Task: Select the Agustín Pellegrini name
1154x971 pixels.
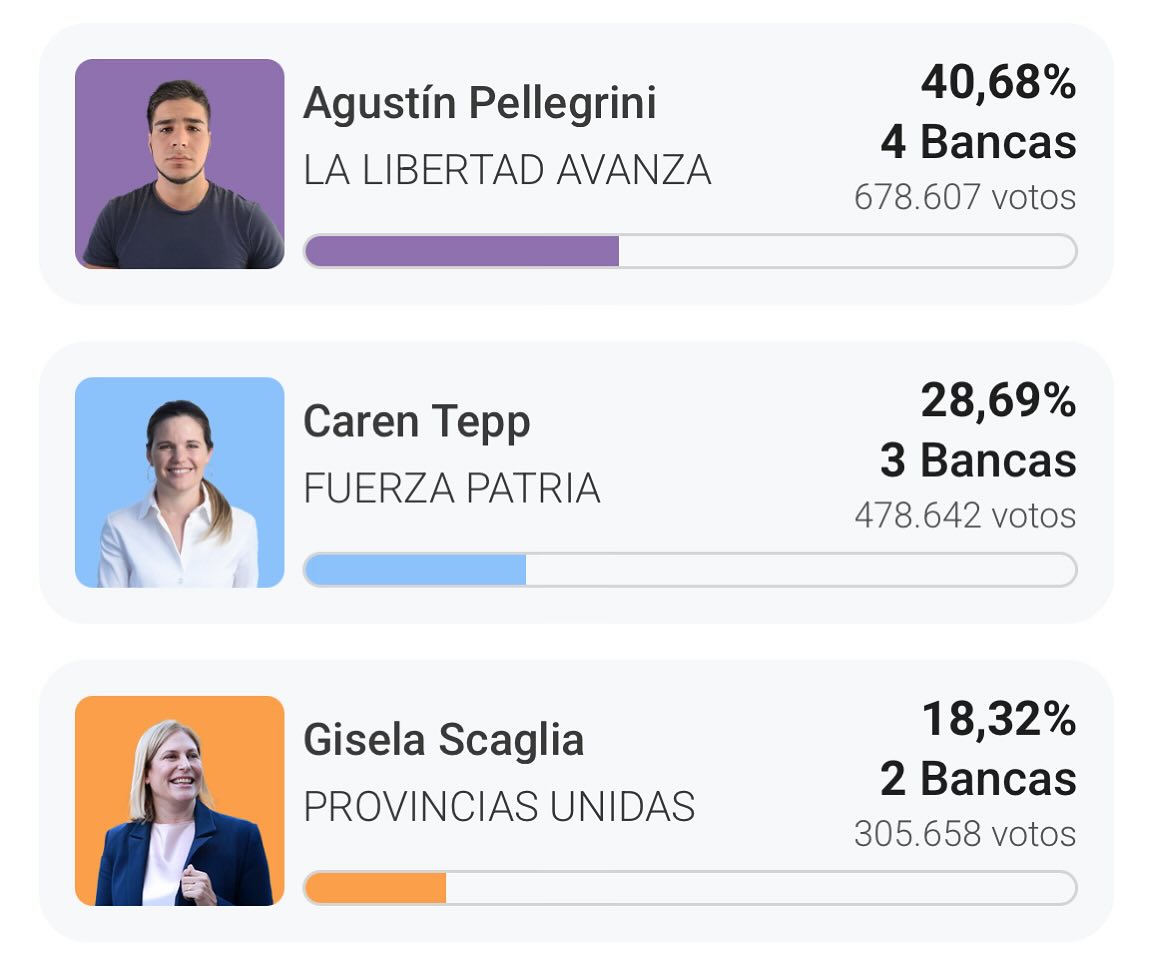Action: (479, 103)
